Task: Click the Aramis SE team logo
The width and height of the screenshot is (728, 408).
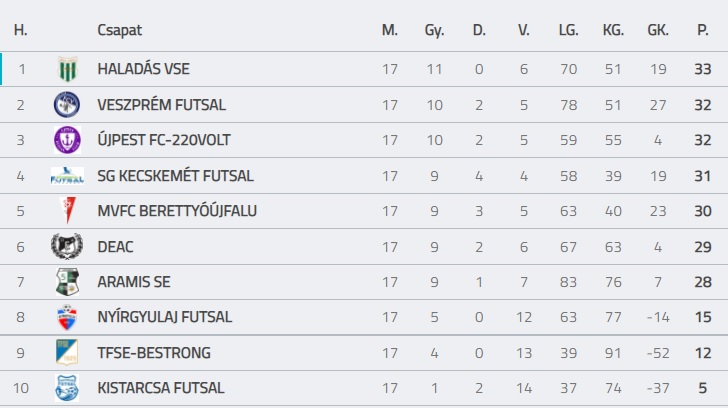Action: (67, 282)
